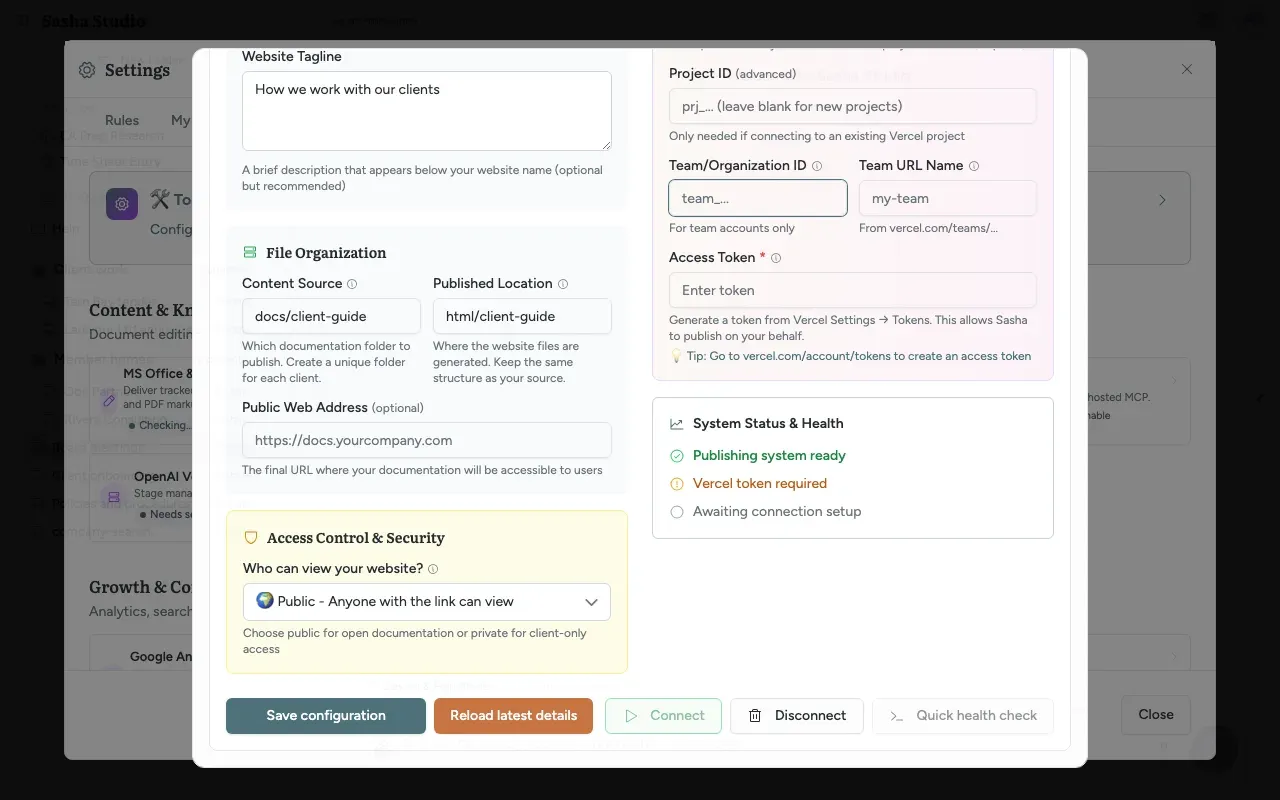Click info icon next to Team URL Name
1280x800 pixels.
tap(974, 166)
